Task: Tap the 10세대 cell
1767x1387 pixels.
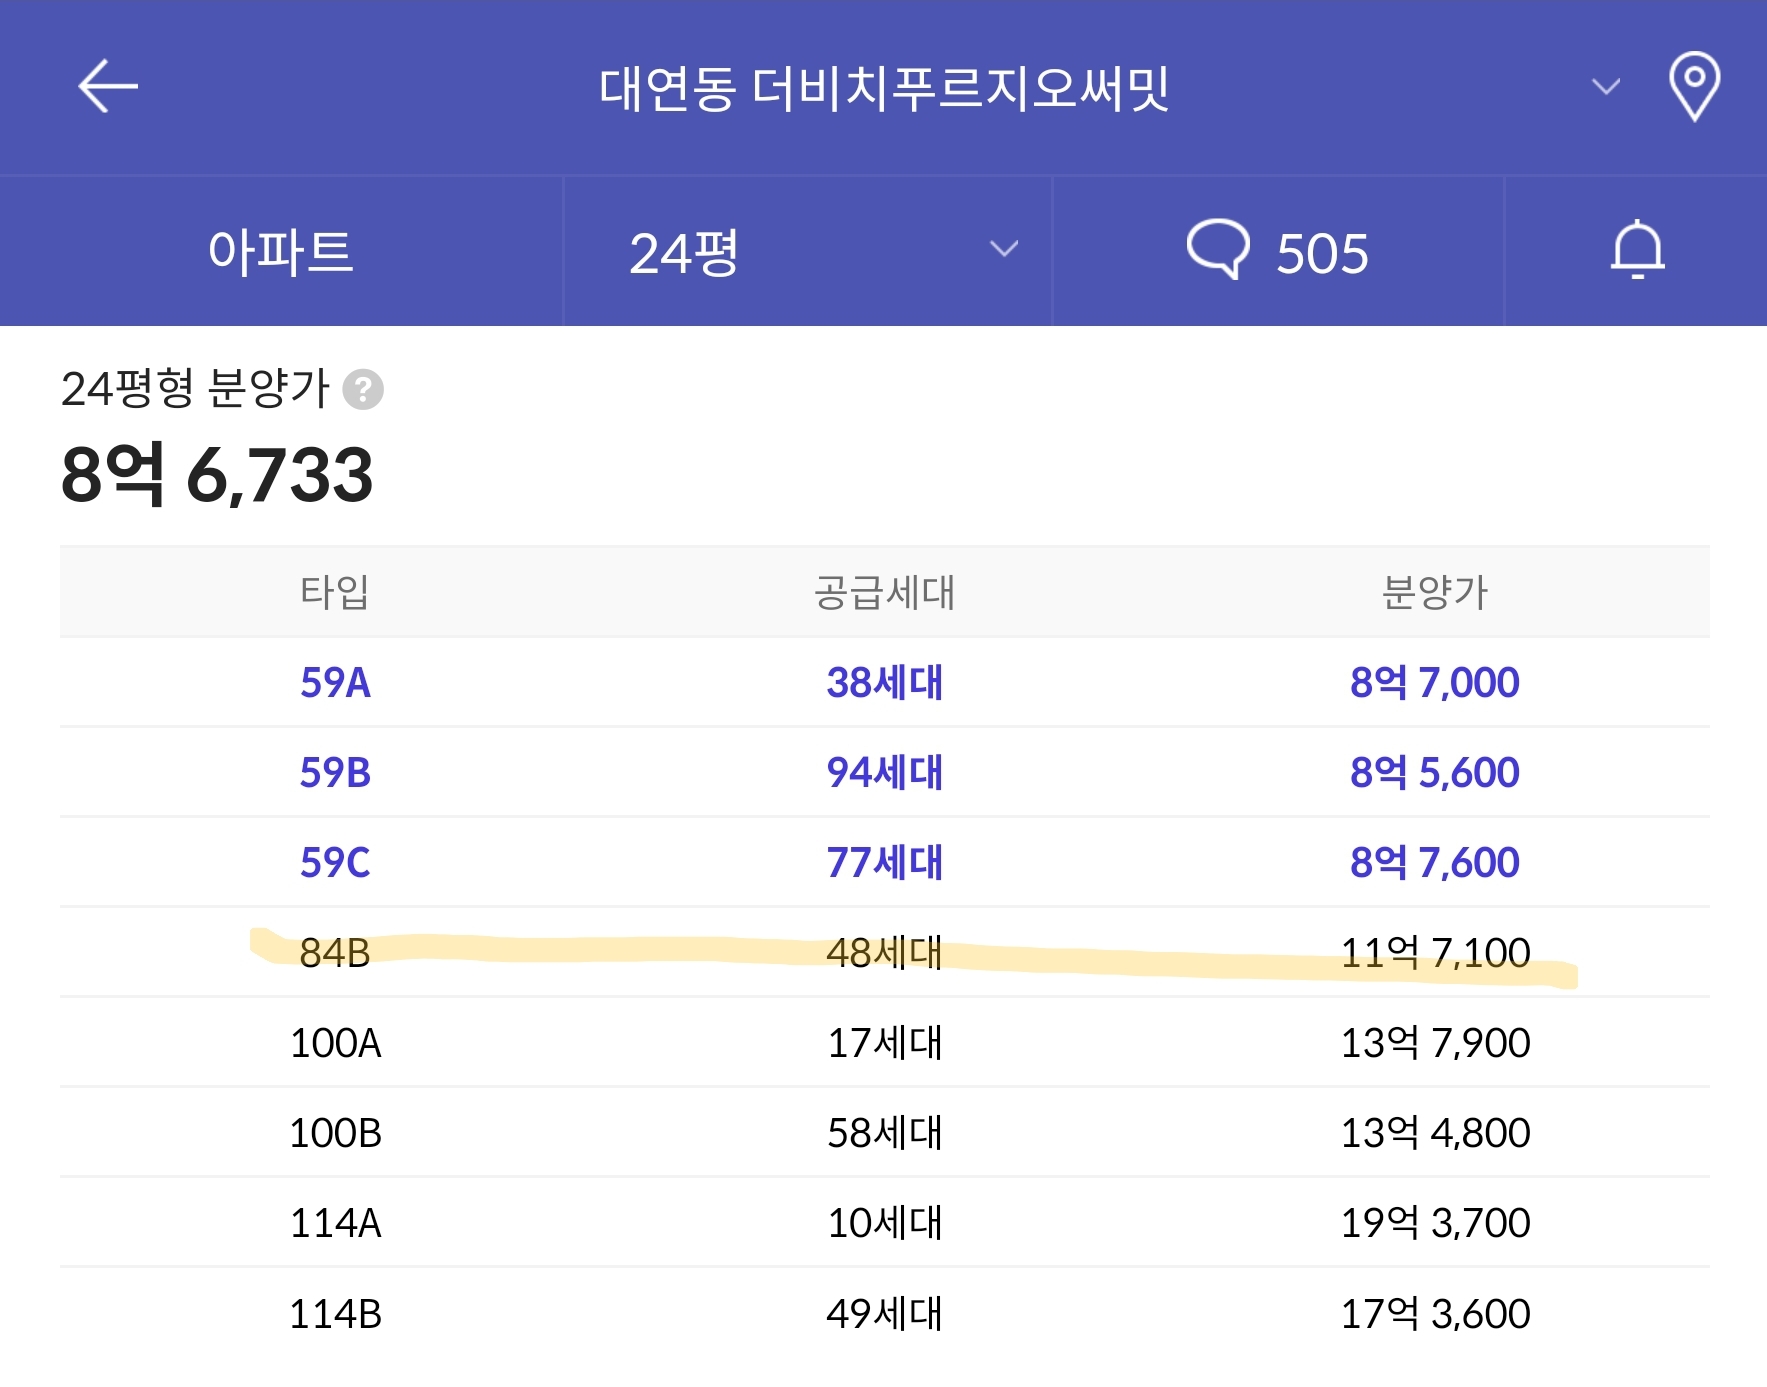Action: 885,1223
